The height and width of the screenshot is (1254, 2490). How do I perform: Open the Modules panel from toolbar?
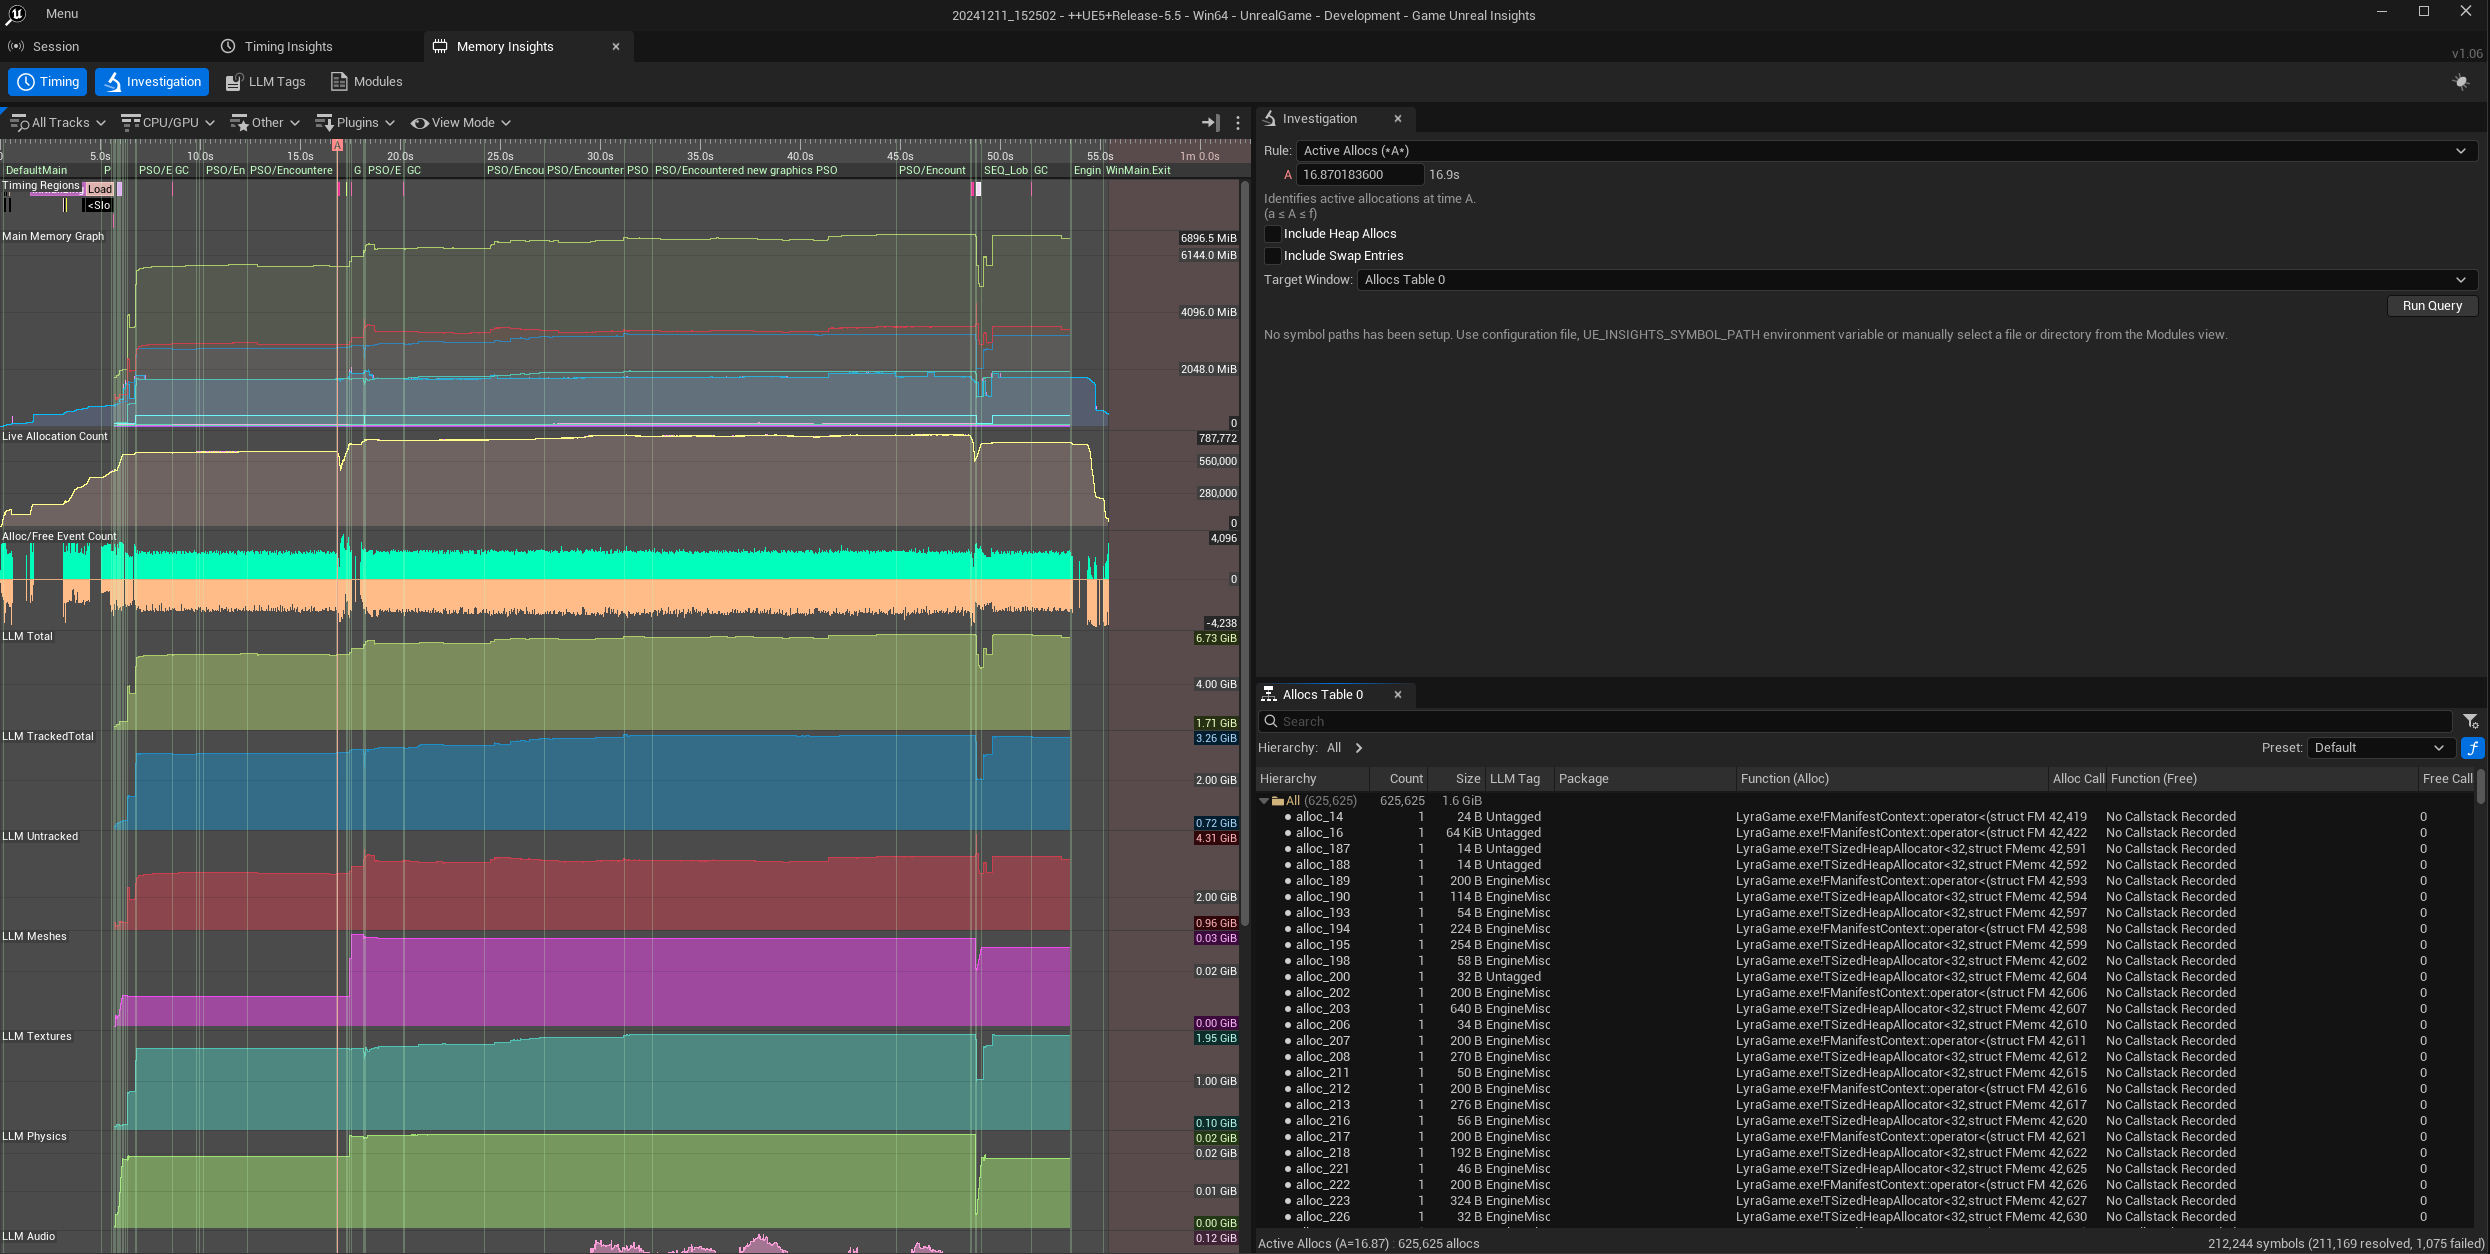366,82
